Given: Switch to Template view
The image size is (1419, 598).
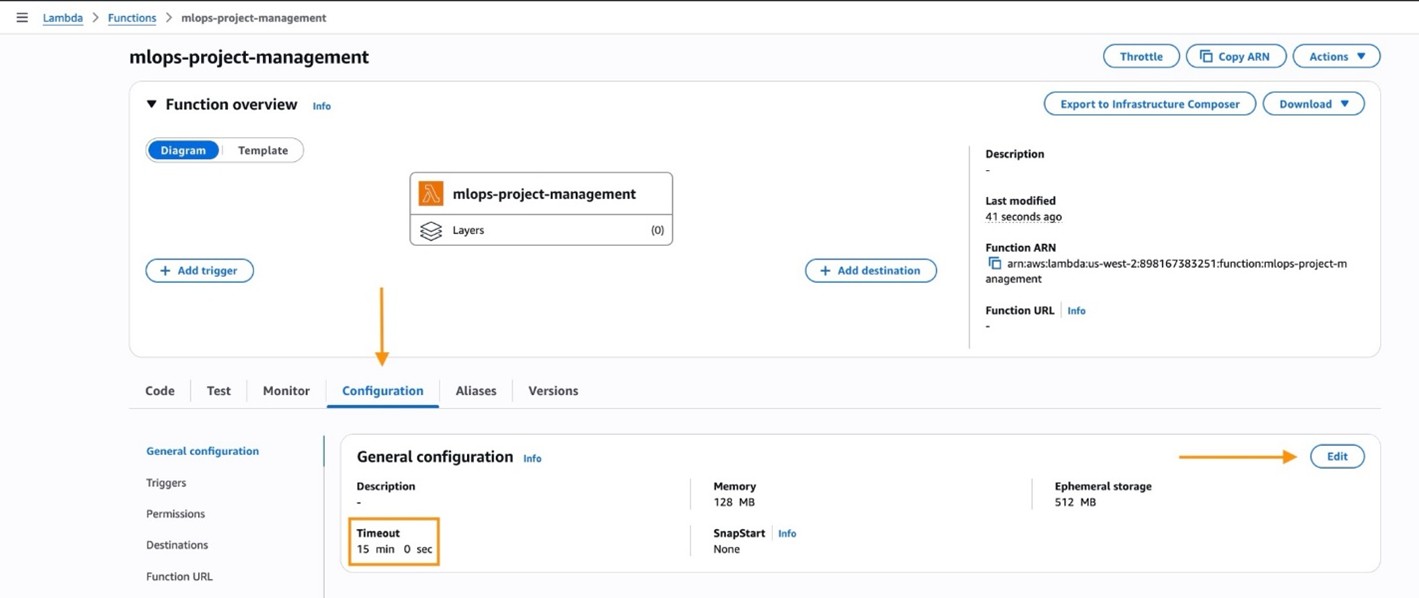Looking at the screenshot, I should 262,150.
